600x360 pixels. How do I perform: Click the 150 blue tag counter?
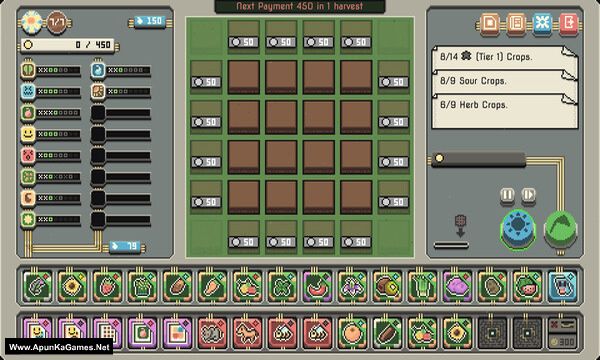[150, 21]
